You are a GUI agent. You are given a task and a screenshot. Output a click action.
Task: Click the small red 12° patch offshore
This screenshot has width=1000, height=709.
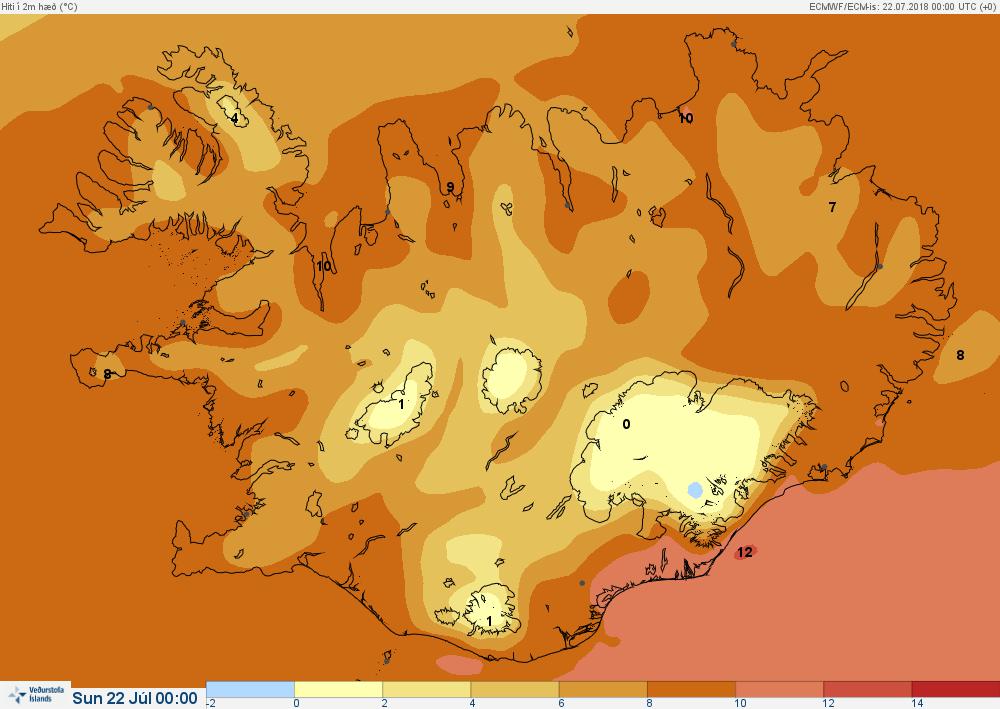point(744,552)
